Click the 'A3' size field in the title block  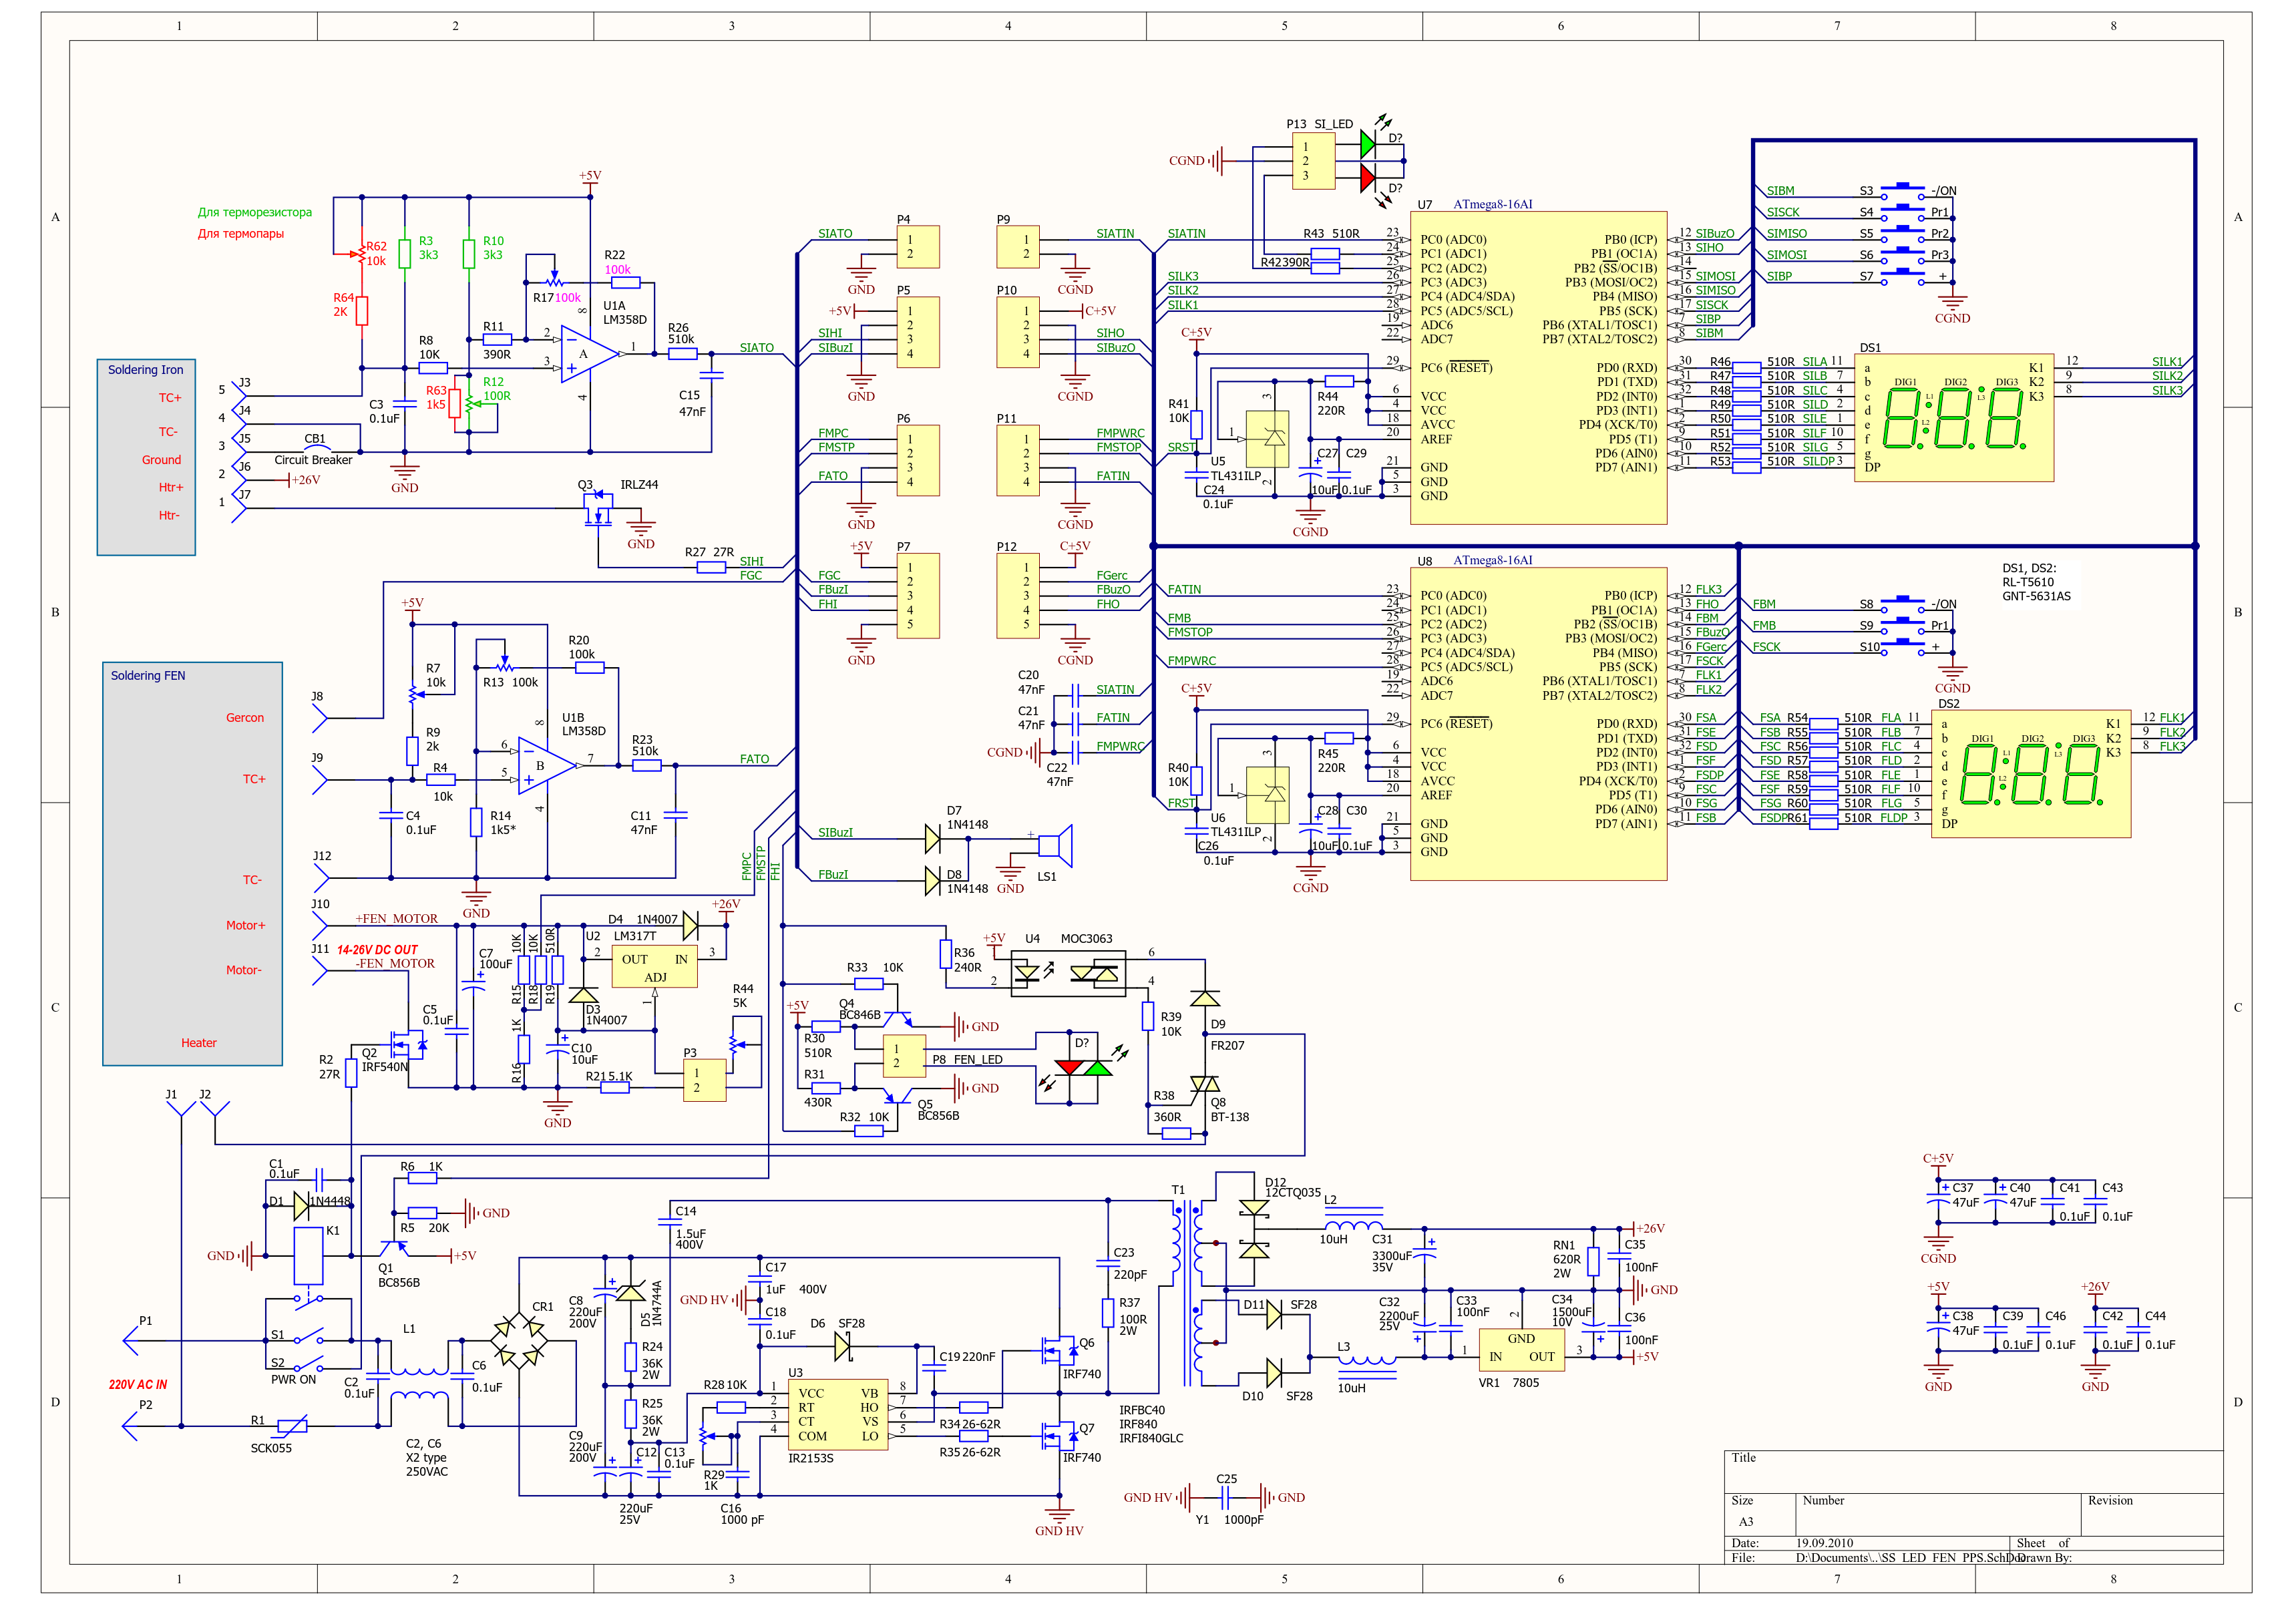(x=1745, y=1522)
